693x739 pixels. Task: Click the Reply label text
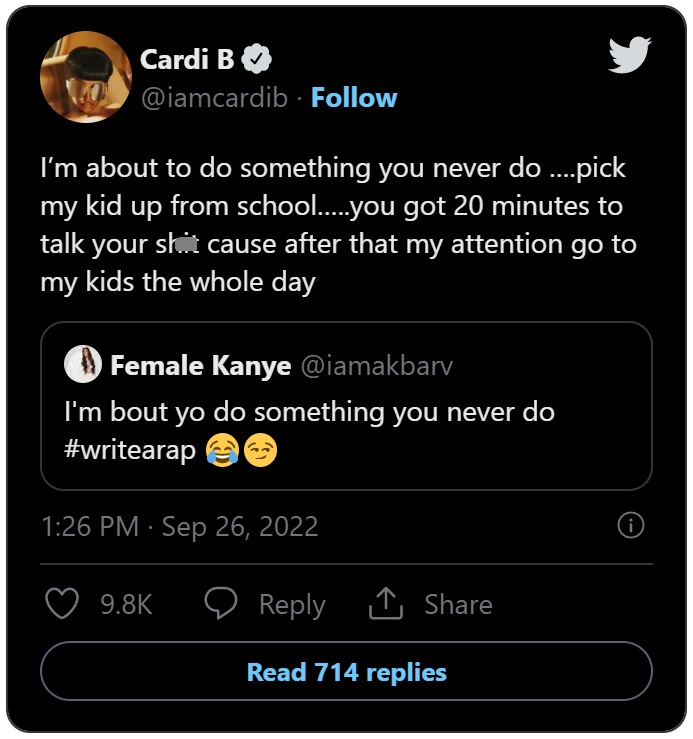pyautogui.click(x=292, y=604)
